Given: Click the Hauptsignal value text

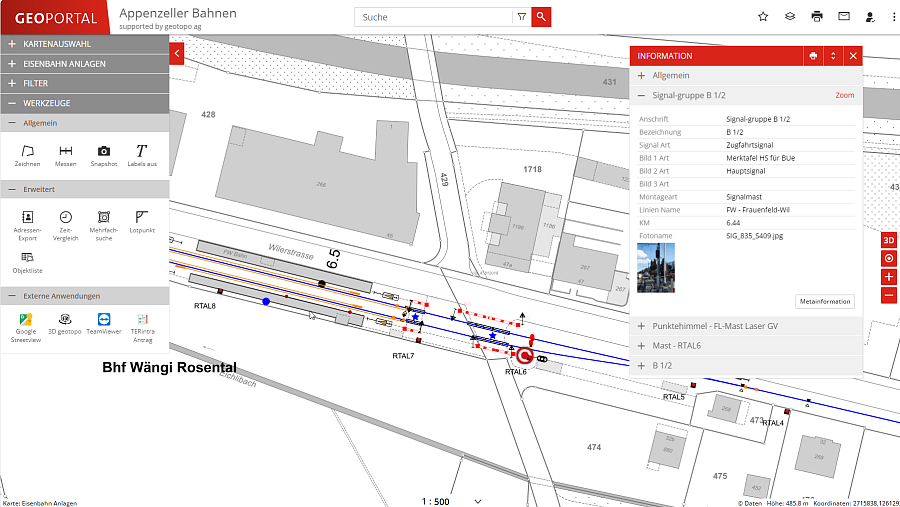Looking at the screenshot, I should point(746,171).
